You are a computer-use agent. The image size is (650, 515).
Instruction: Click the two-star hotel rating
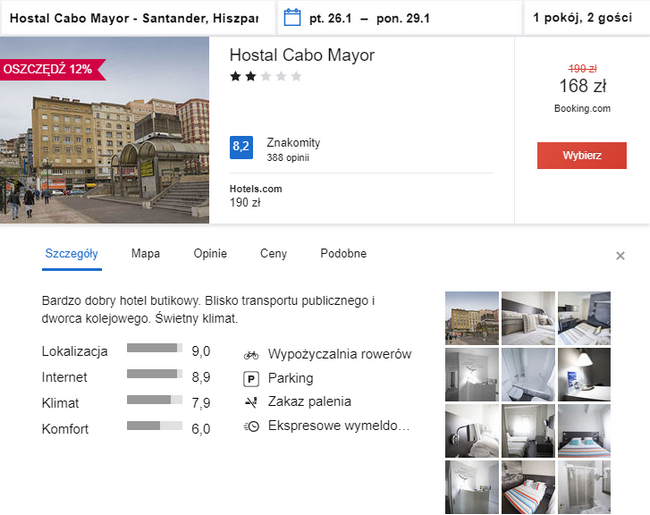[266, 76]
